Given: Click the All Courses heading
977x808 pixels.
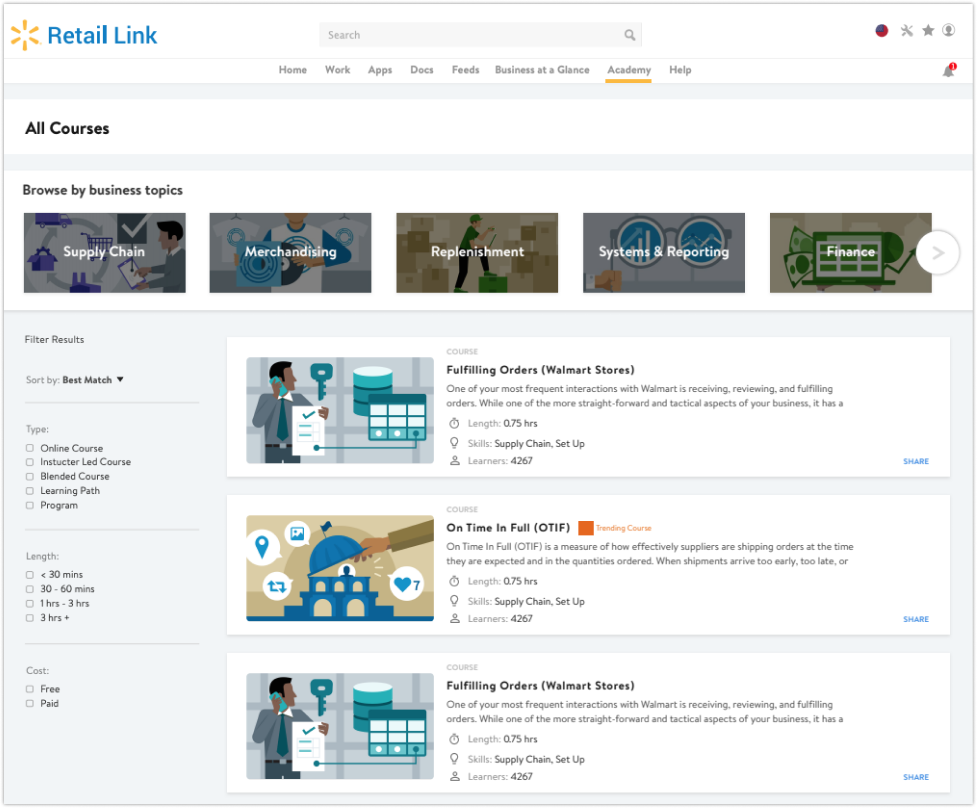Looking at the screenshot, I should click(67, 128).
